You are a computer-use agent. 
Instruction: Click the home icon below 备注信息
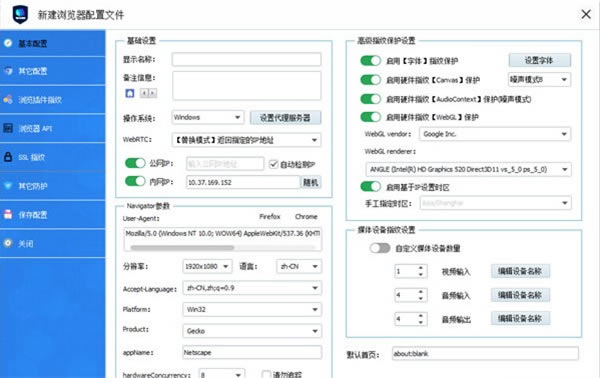(130, 93)
